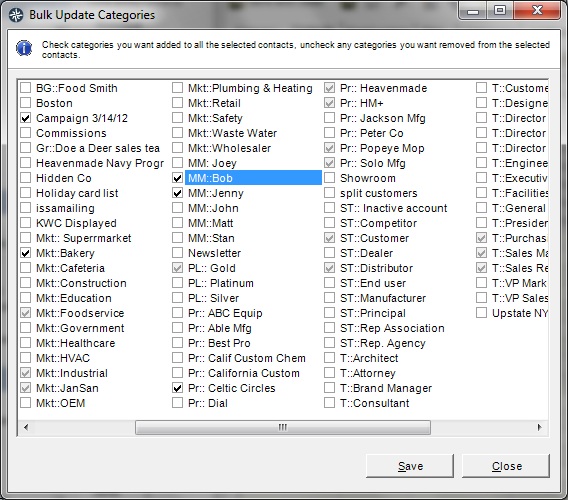
Task: Check the Showroom category checkbox
Action: (329, 178)
